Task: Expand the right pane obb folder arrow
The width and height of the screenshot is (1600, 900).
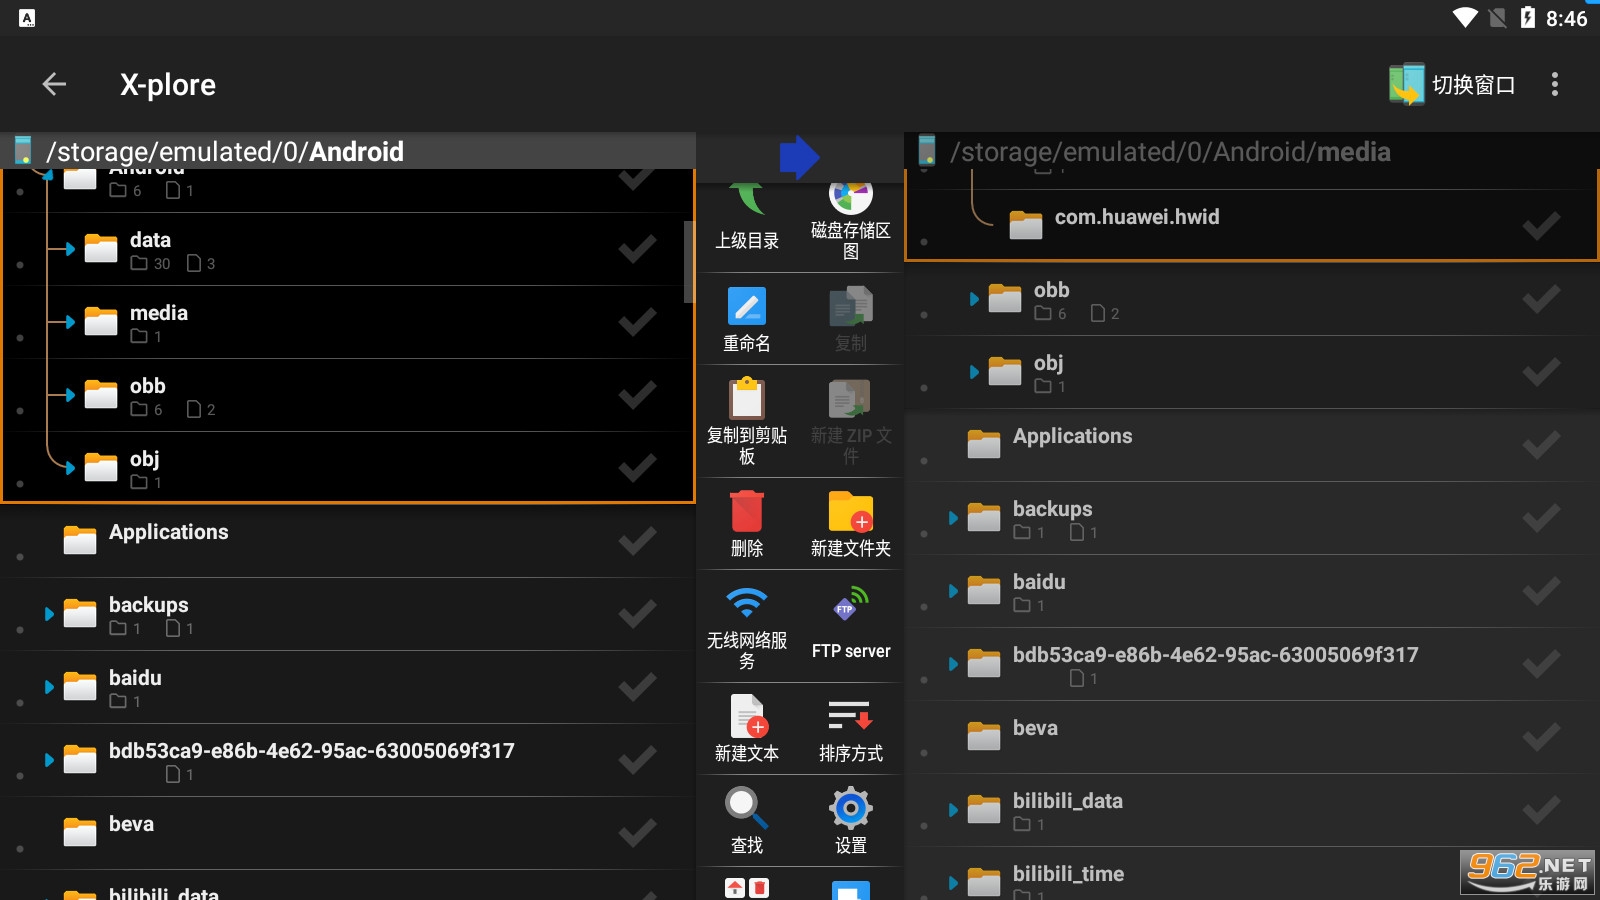Action: [974, 299]
